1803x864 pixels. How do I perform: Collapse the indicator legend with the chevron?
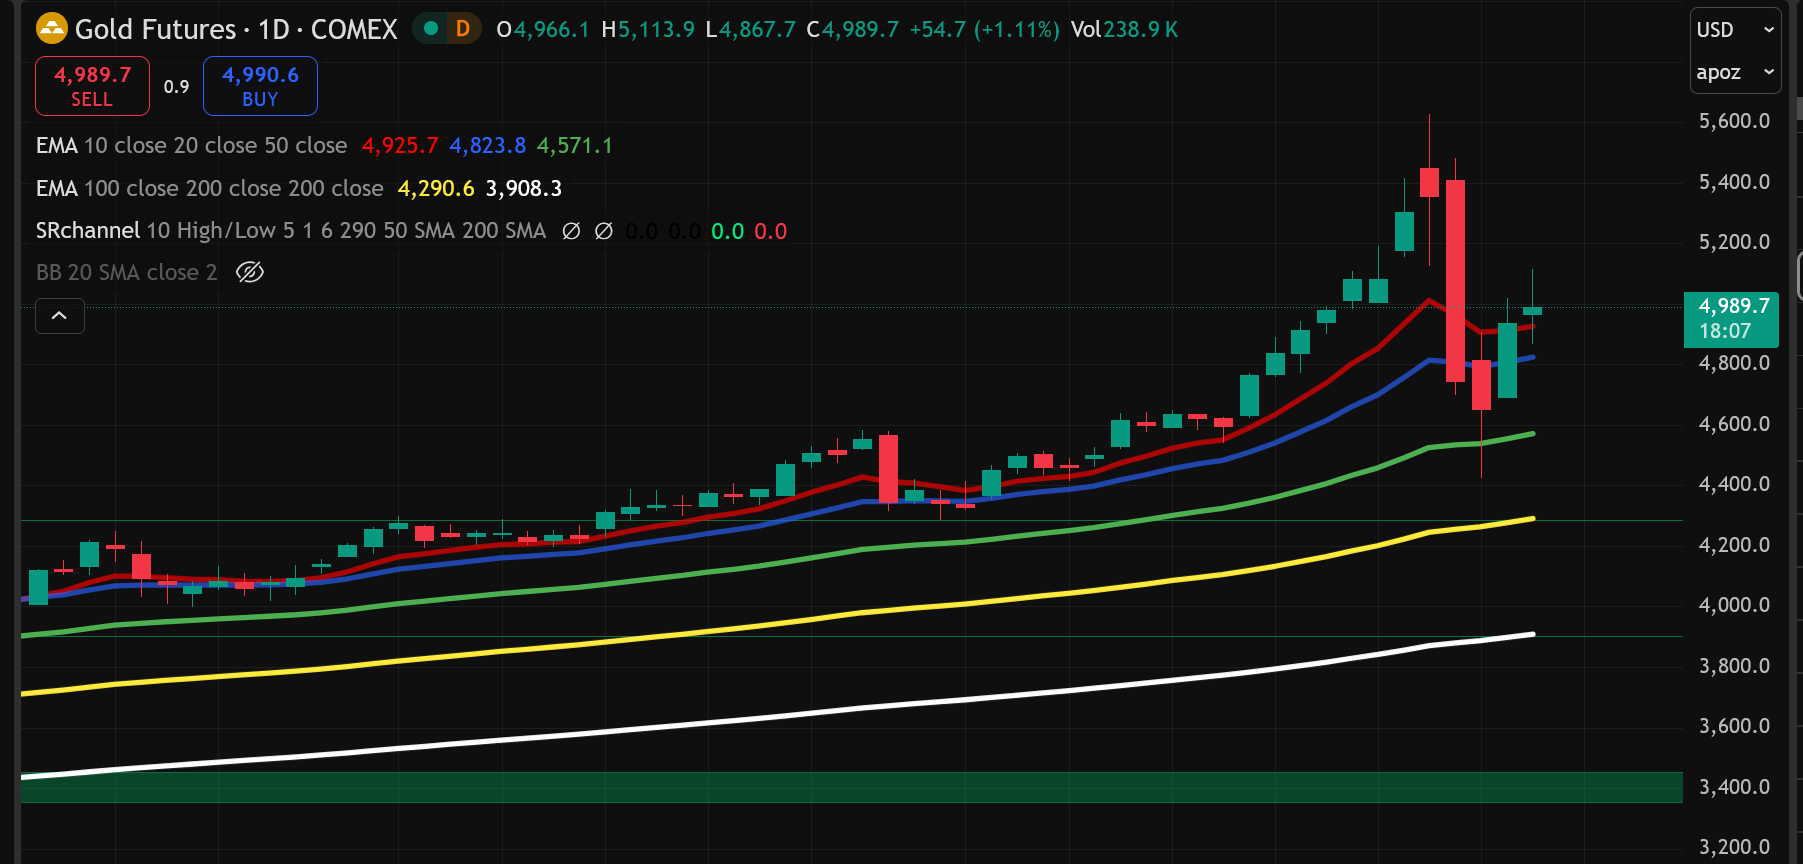coord(60,316)
